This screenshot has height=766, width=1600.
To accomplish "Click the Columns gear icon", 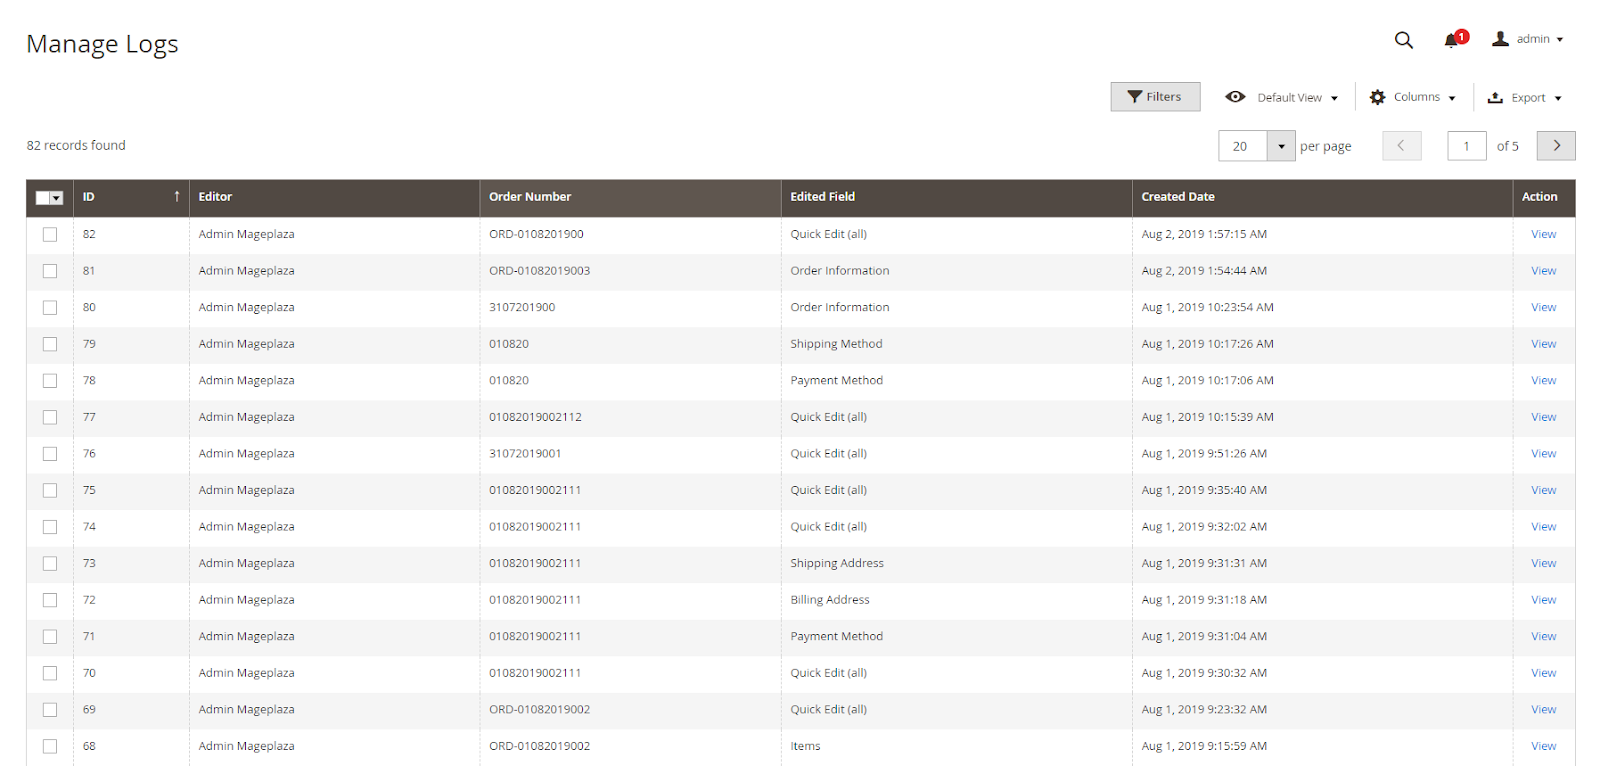I will pyautogui.click(x=1377, y=97).
